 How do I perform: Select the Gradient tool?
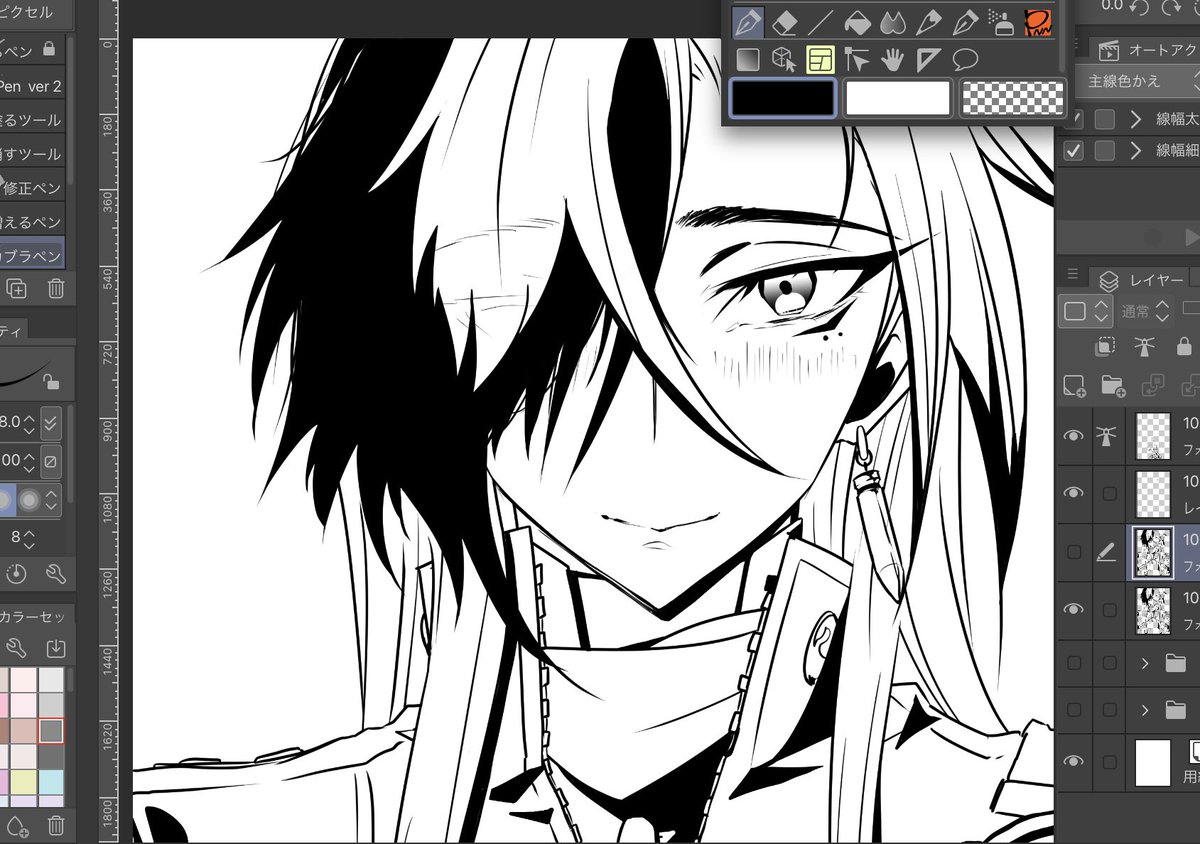point(748,61)
